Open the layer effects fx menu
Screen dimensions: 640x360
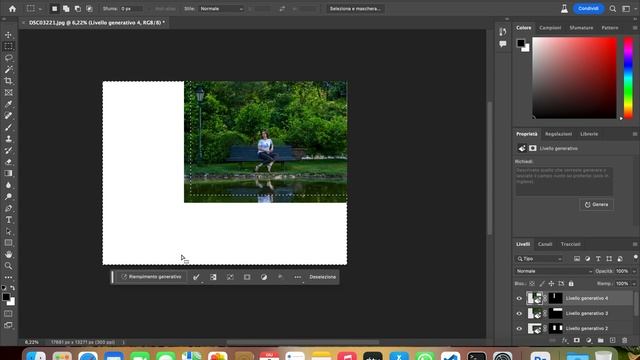point(565,340)
